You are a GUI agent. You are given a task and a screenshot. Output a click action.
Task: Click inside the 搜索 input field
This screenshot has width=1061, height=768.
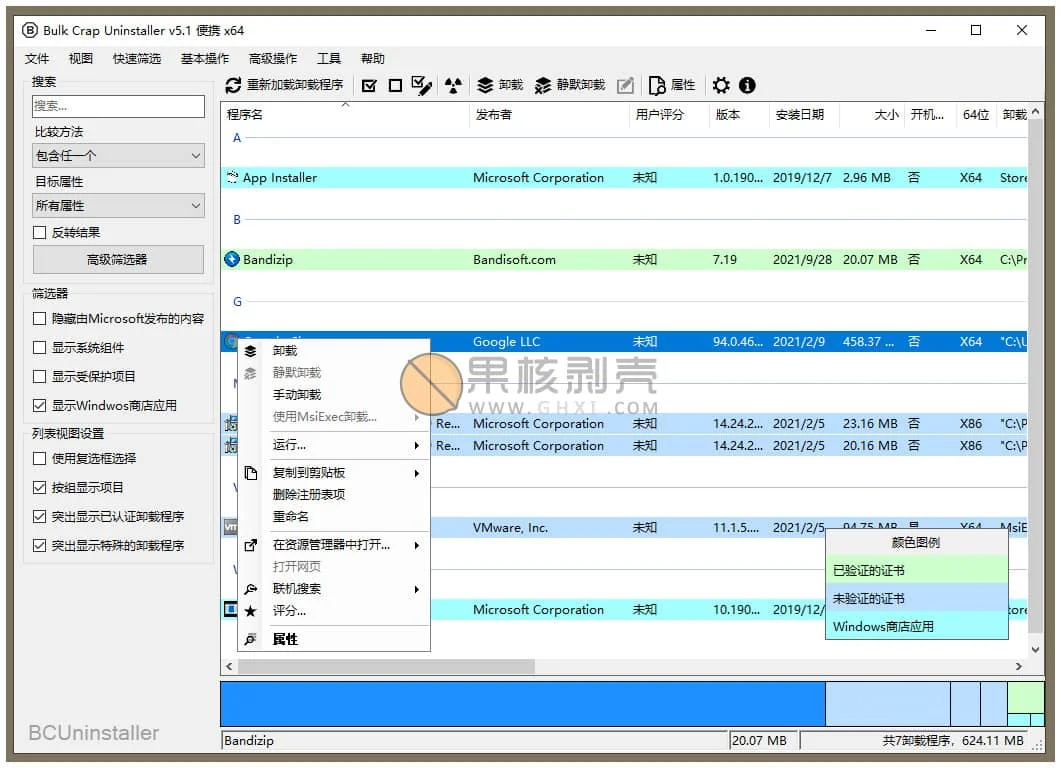pos(118,106)
